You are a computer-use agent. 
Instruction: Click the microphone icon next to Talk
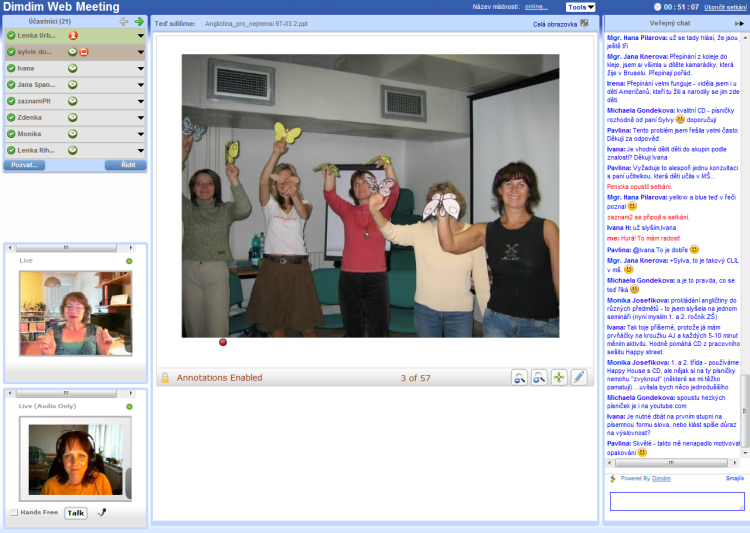(101, 512)
